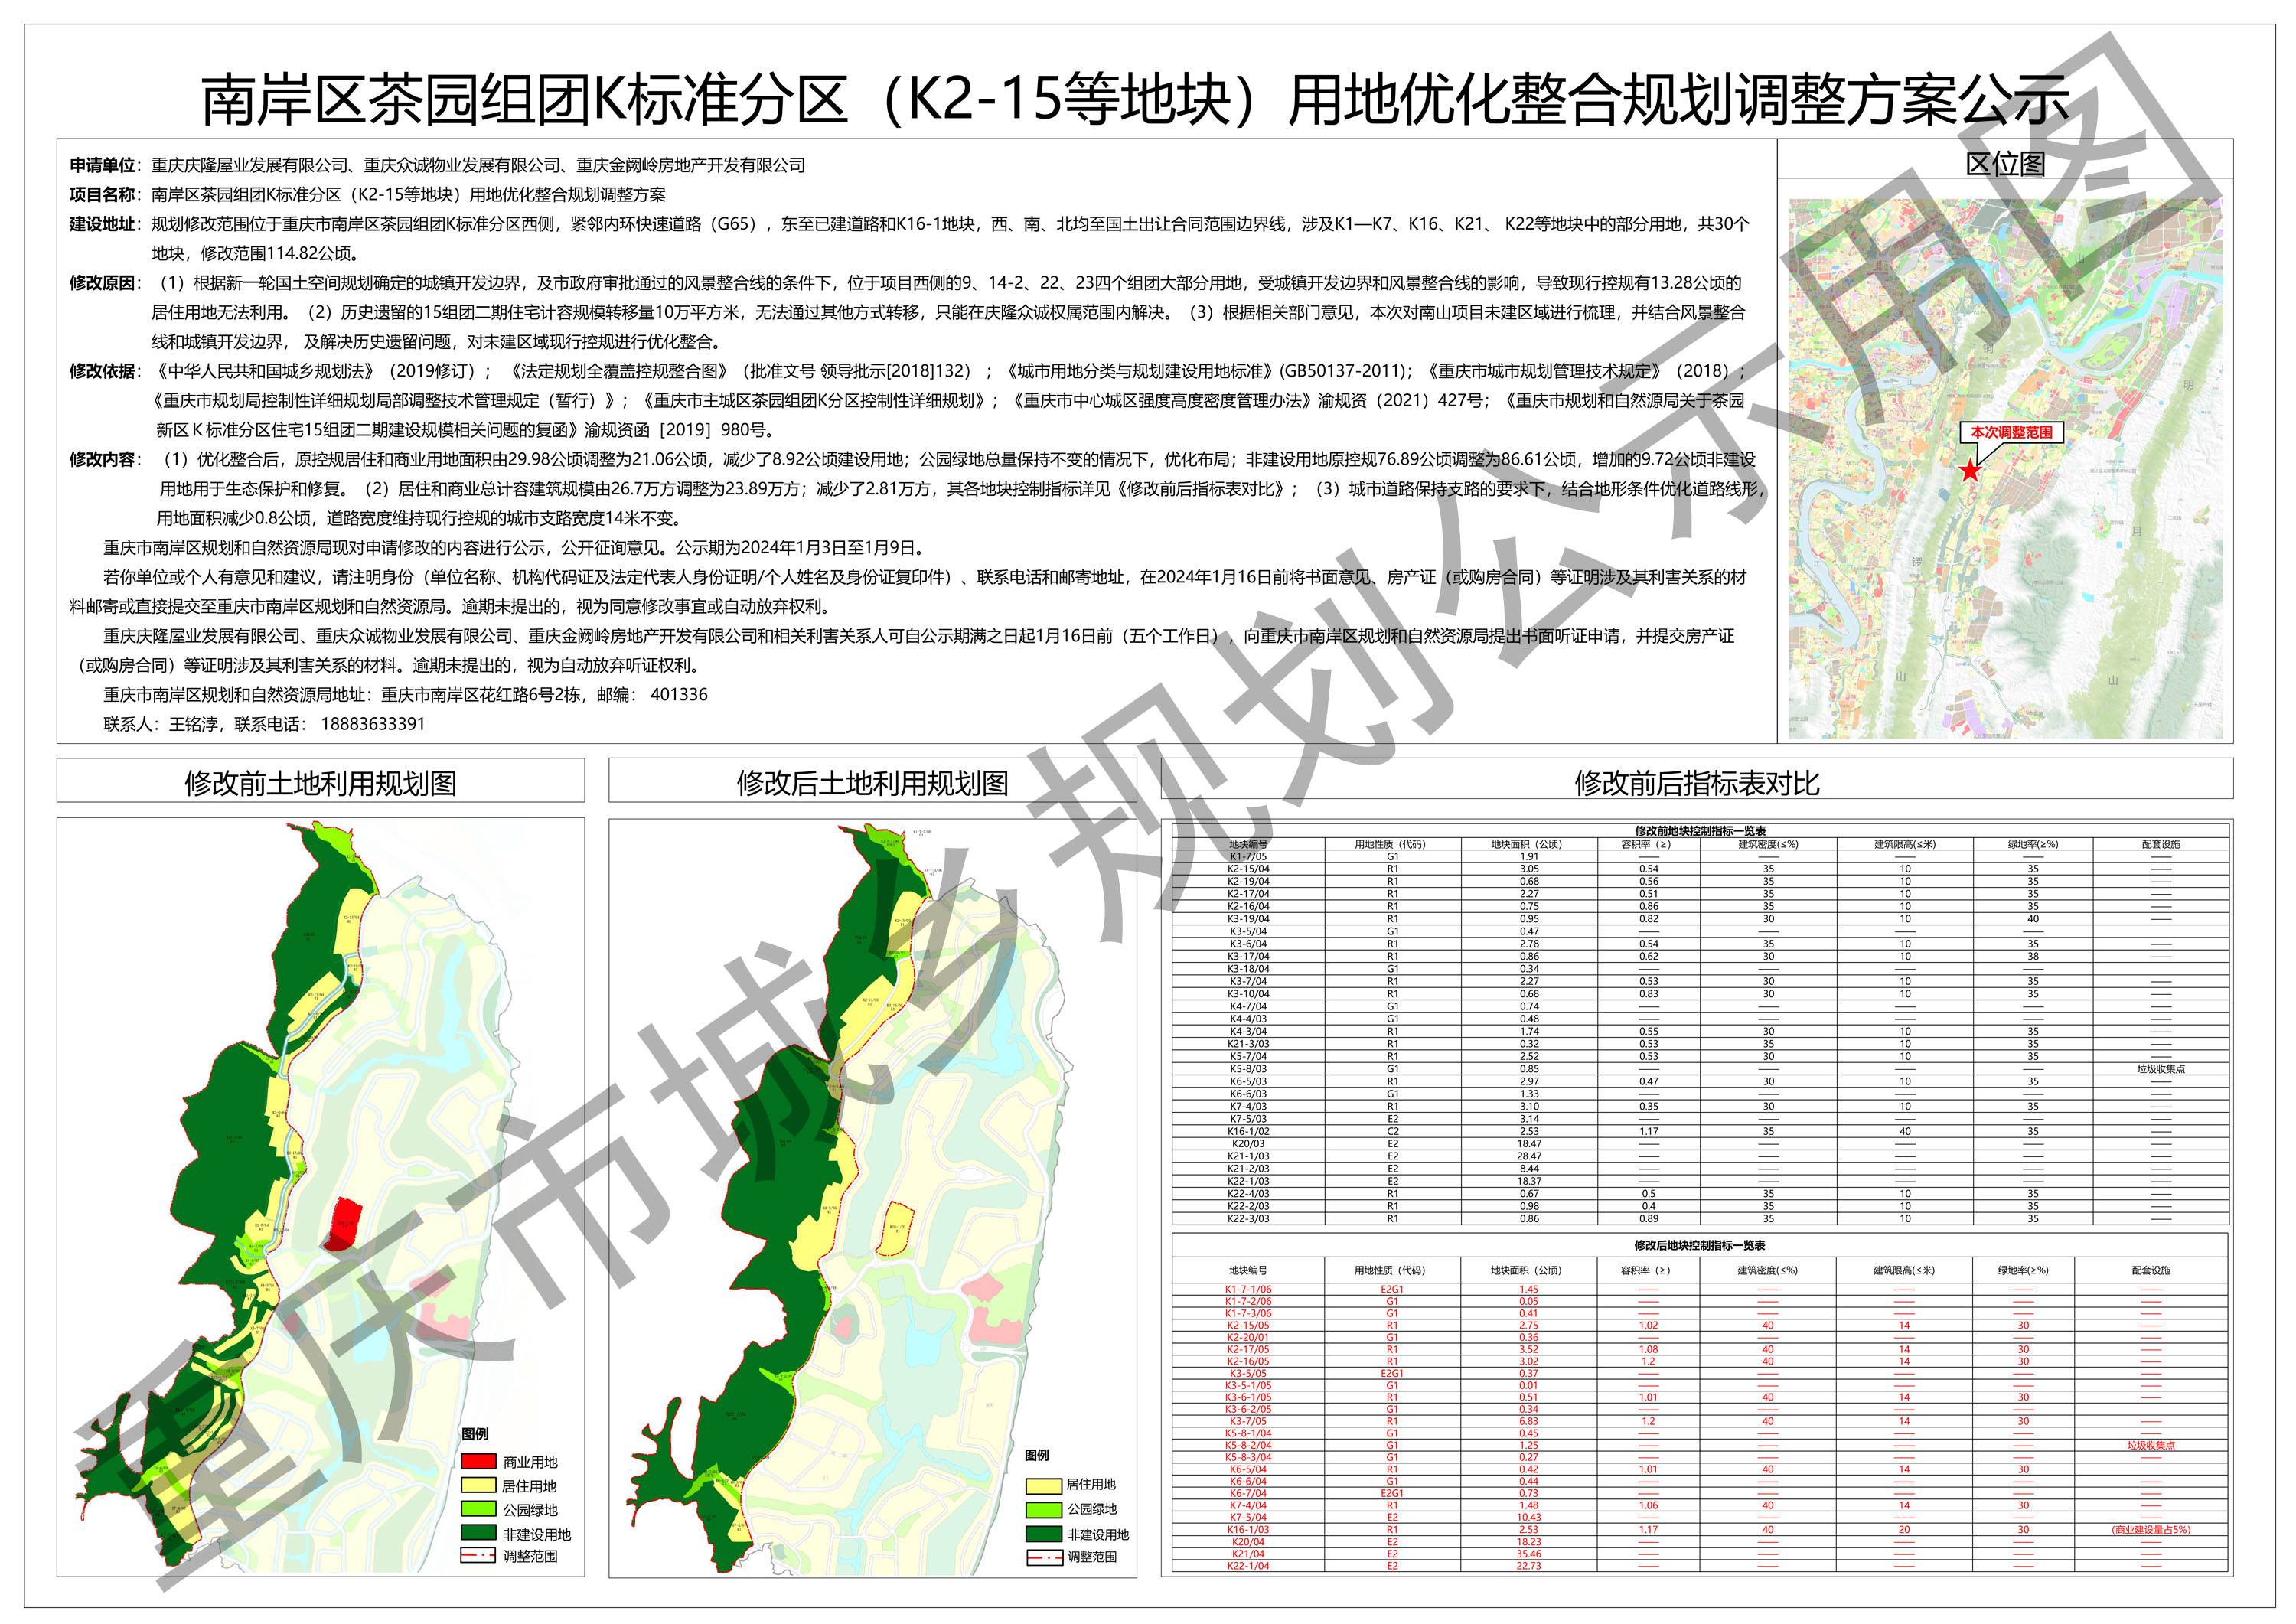
Task: Open the 修改后 land use plan map
Action: (x=872, y=1197)
